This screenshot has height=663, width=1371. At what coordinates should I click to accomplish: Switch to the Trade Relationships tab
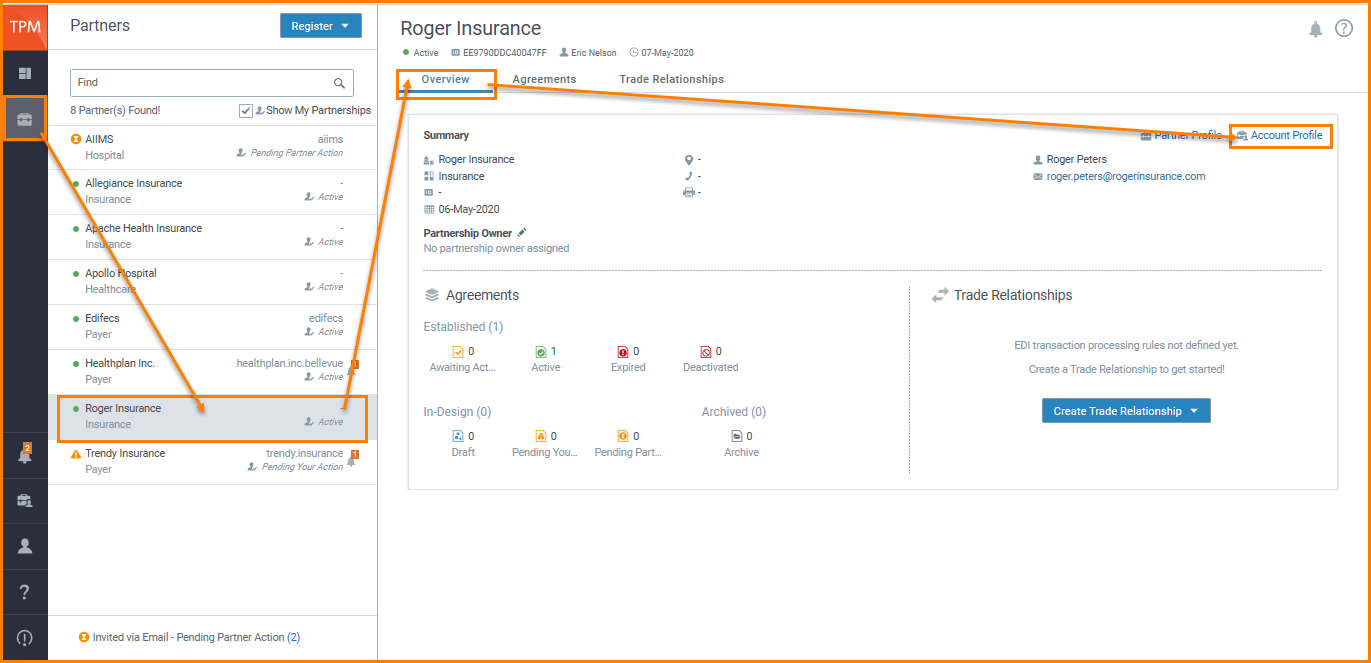pos(671,79)
